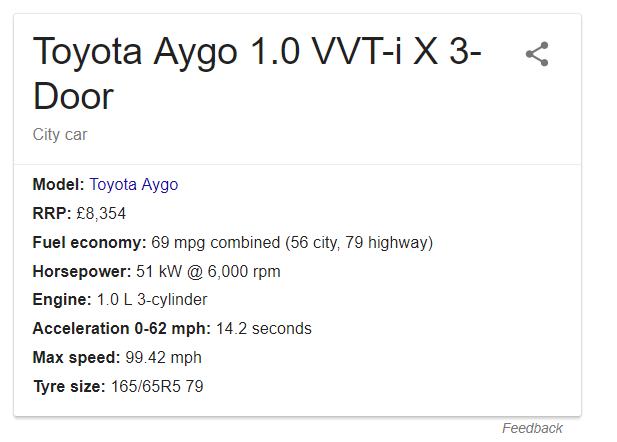Click the Feedback link

coord(532,428)
